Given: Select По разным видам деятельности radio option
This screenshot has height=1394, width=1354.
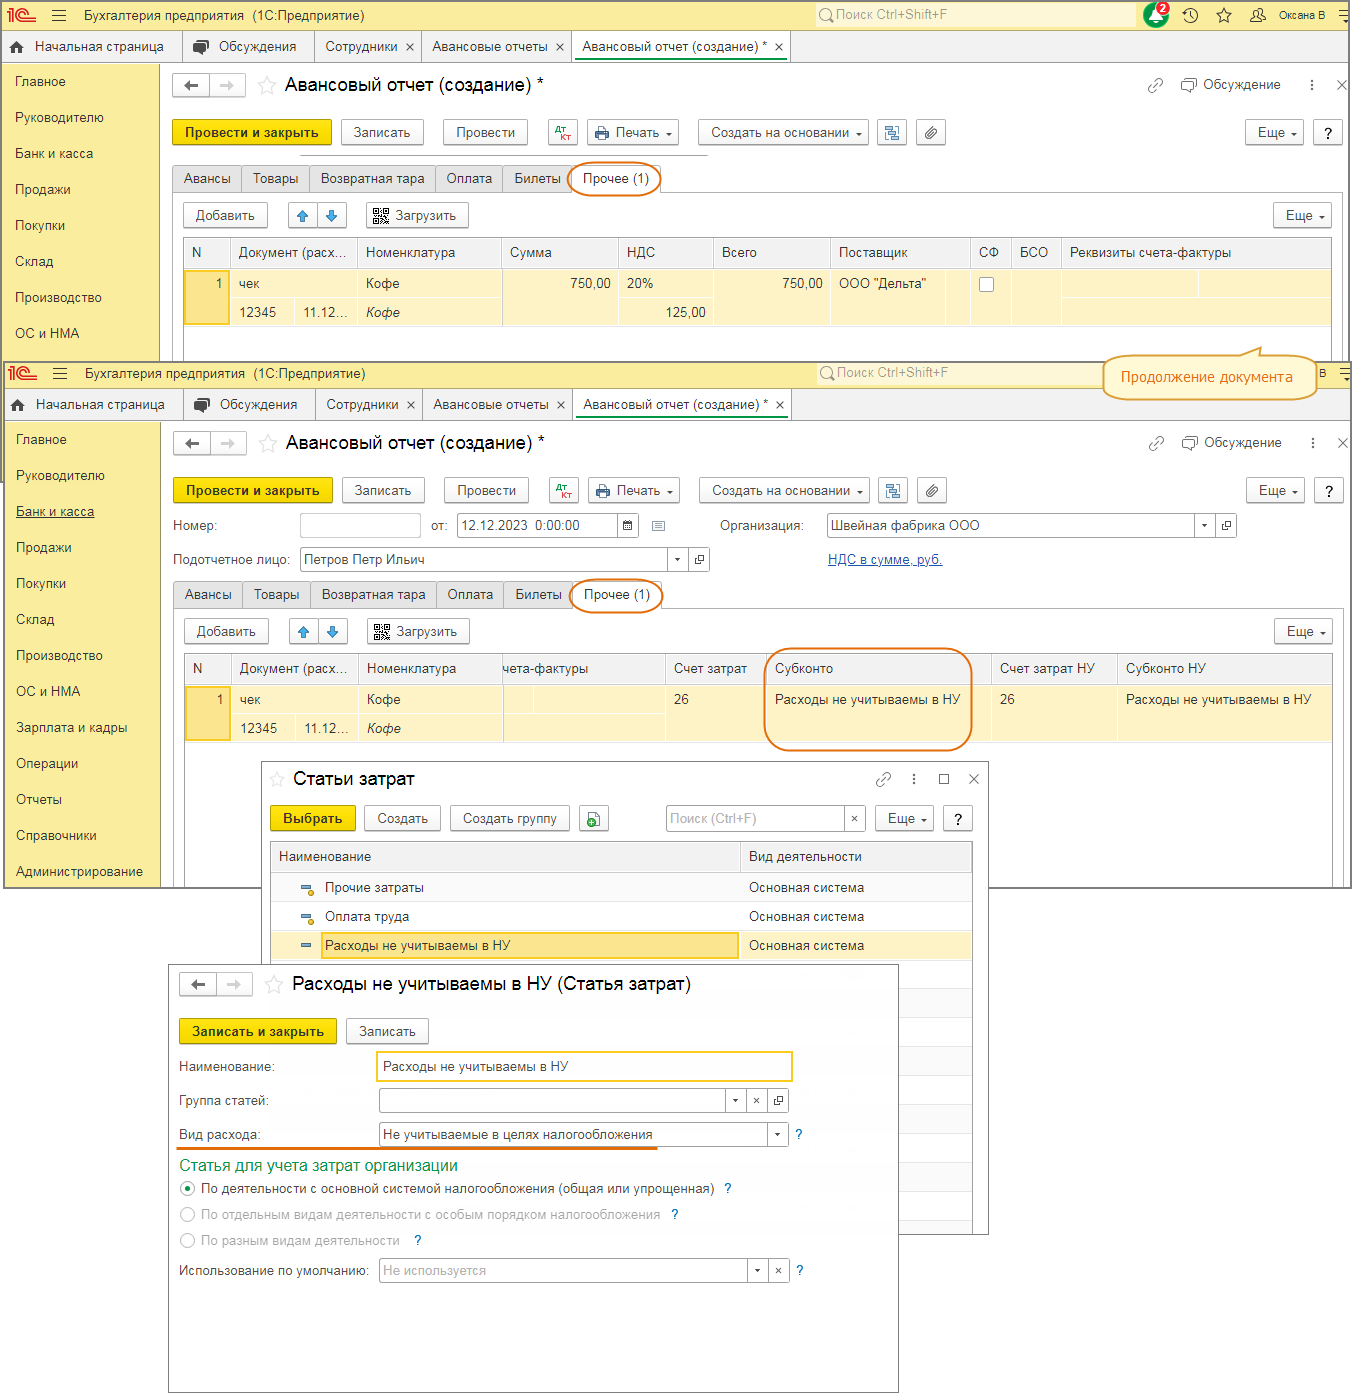Looking at the screenshot, I should (187, 1241).
